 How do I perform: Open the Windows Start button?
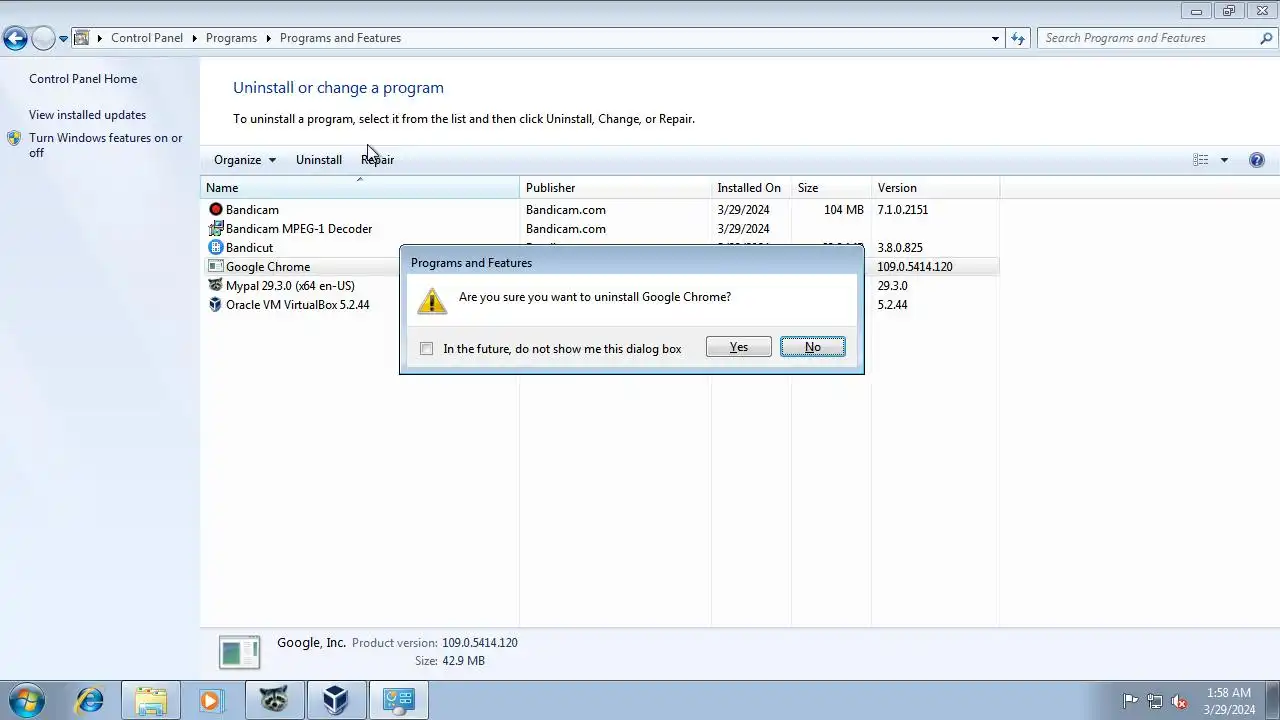pyautogui.click(x=26, y=700)
